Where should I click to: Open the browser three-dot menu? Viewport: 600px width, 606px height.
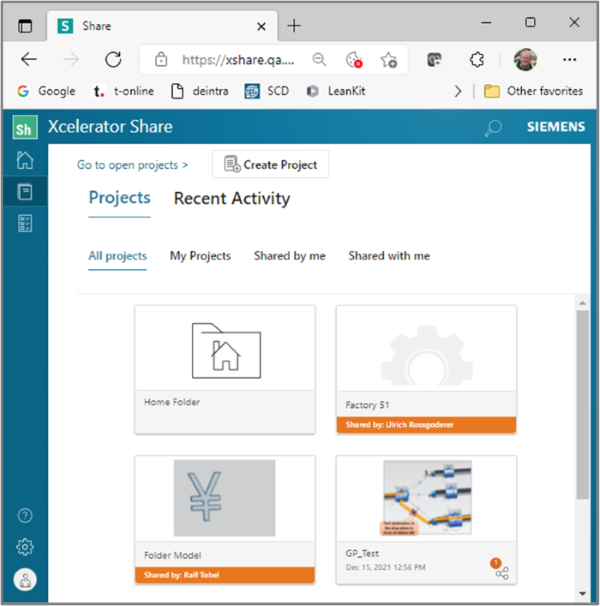coord(570,59)
